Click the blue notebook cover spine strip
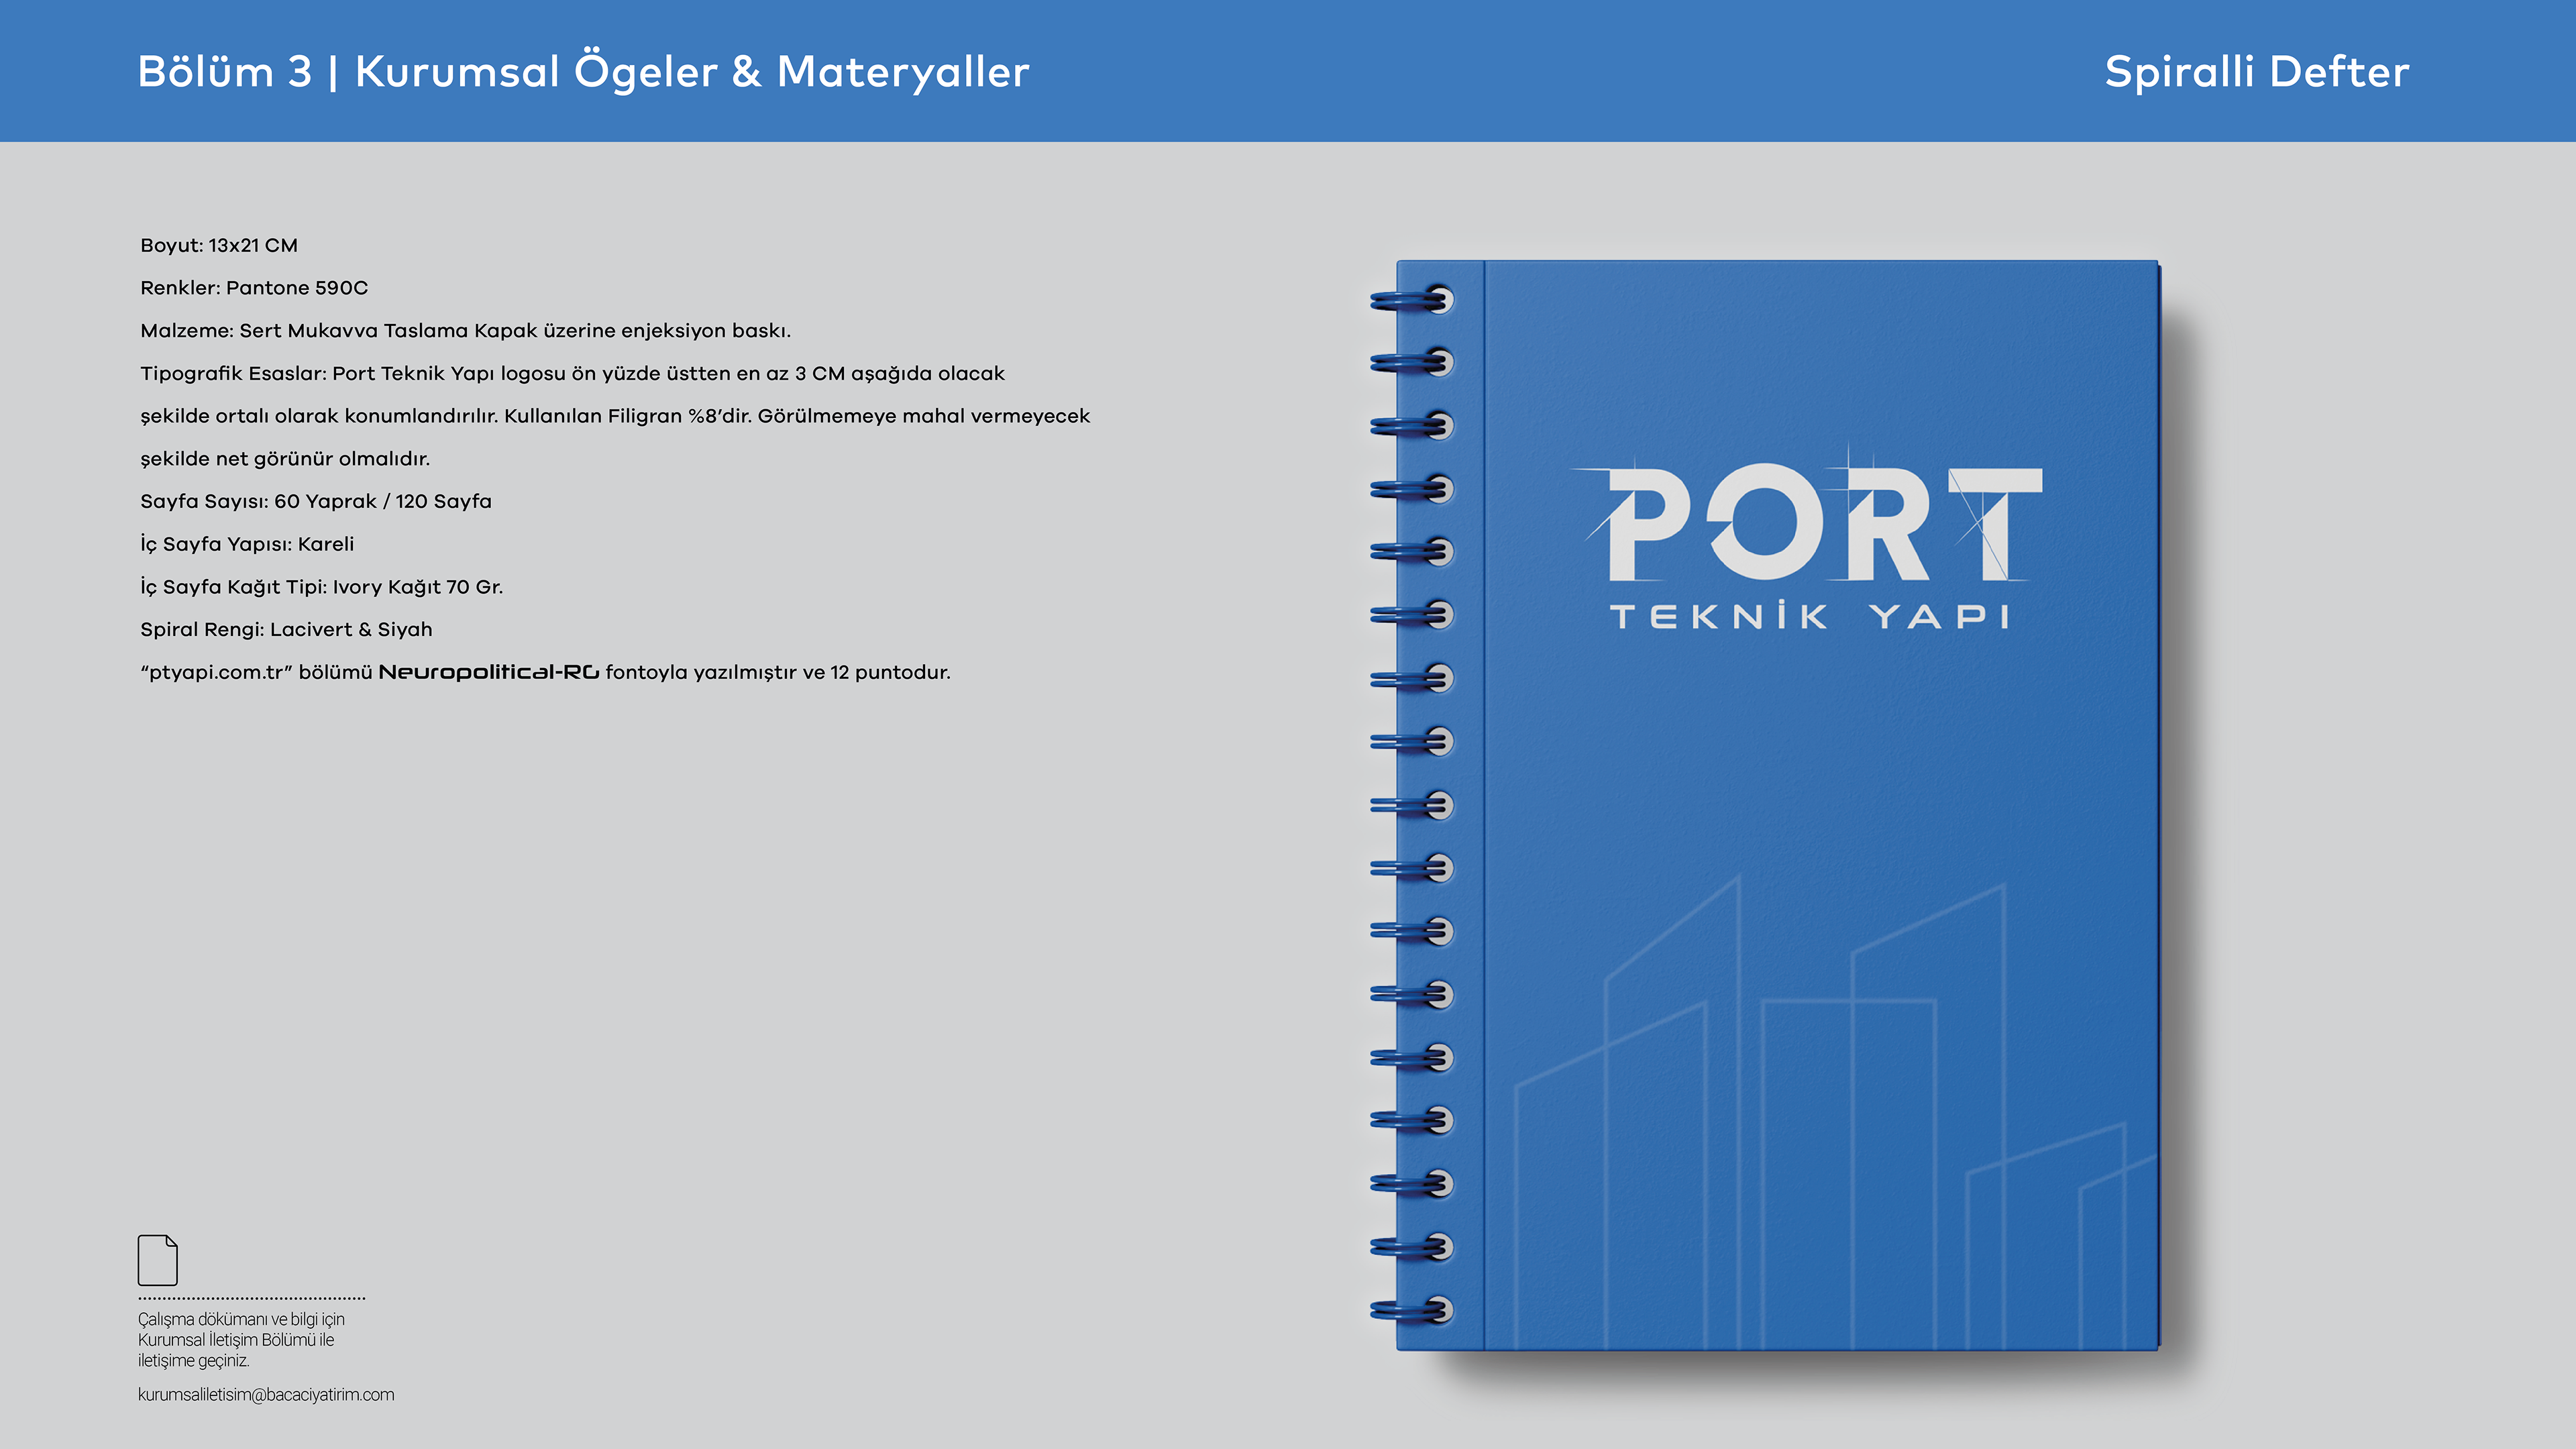 tap(1441, 805)
